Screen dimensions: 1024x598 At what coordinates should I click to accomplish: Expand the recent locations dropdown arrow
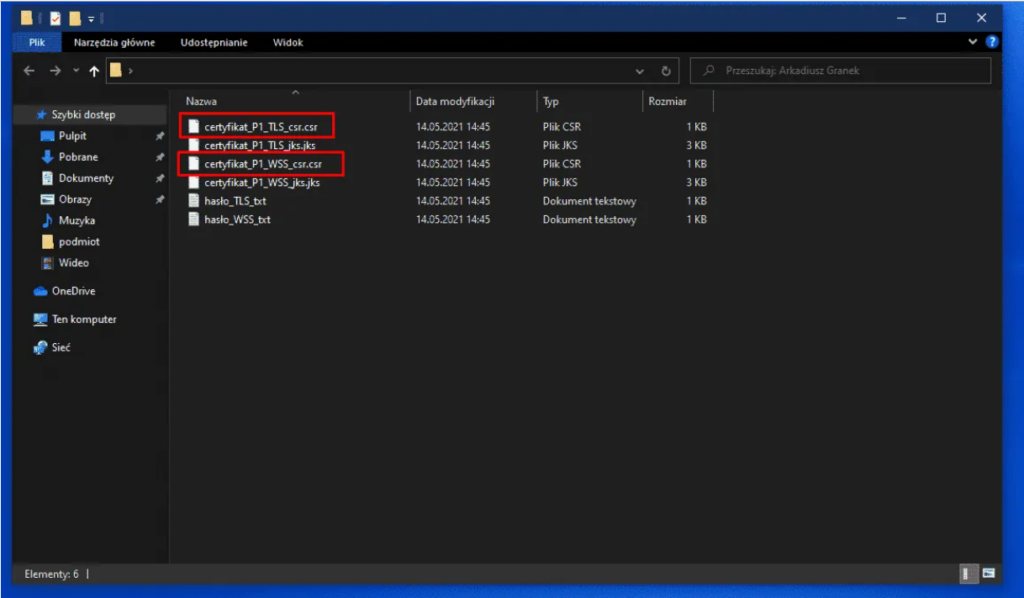tap(75, 71)
